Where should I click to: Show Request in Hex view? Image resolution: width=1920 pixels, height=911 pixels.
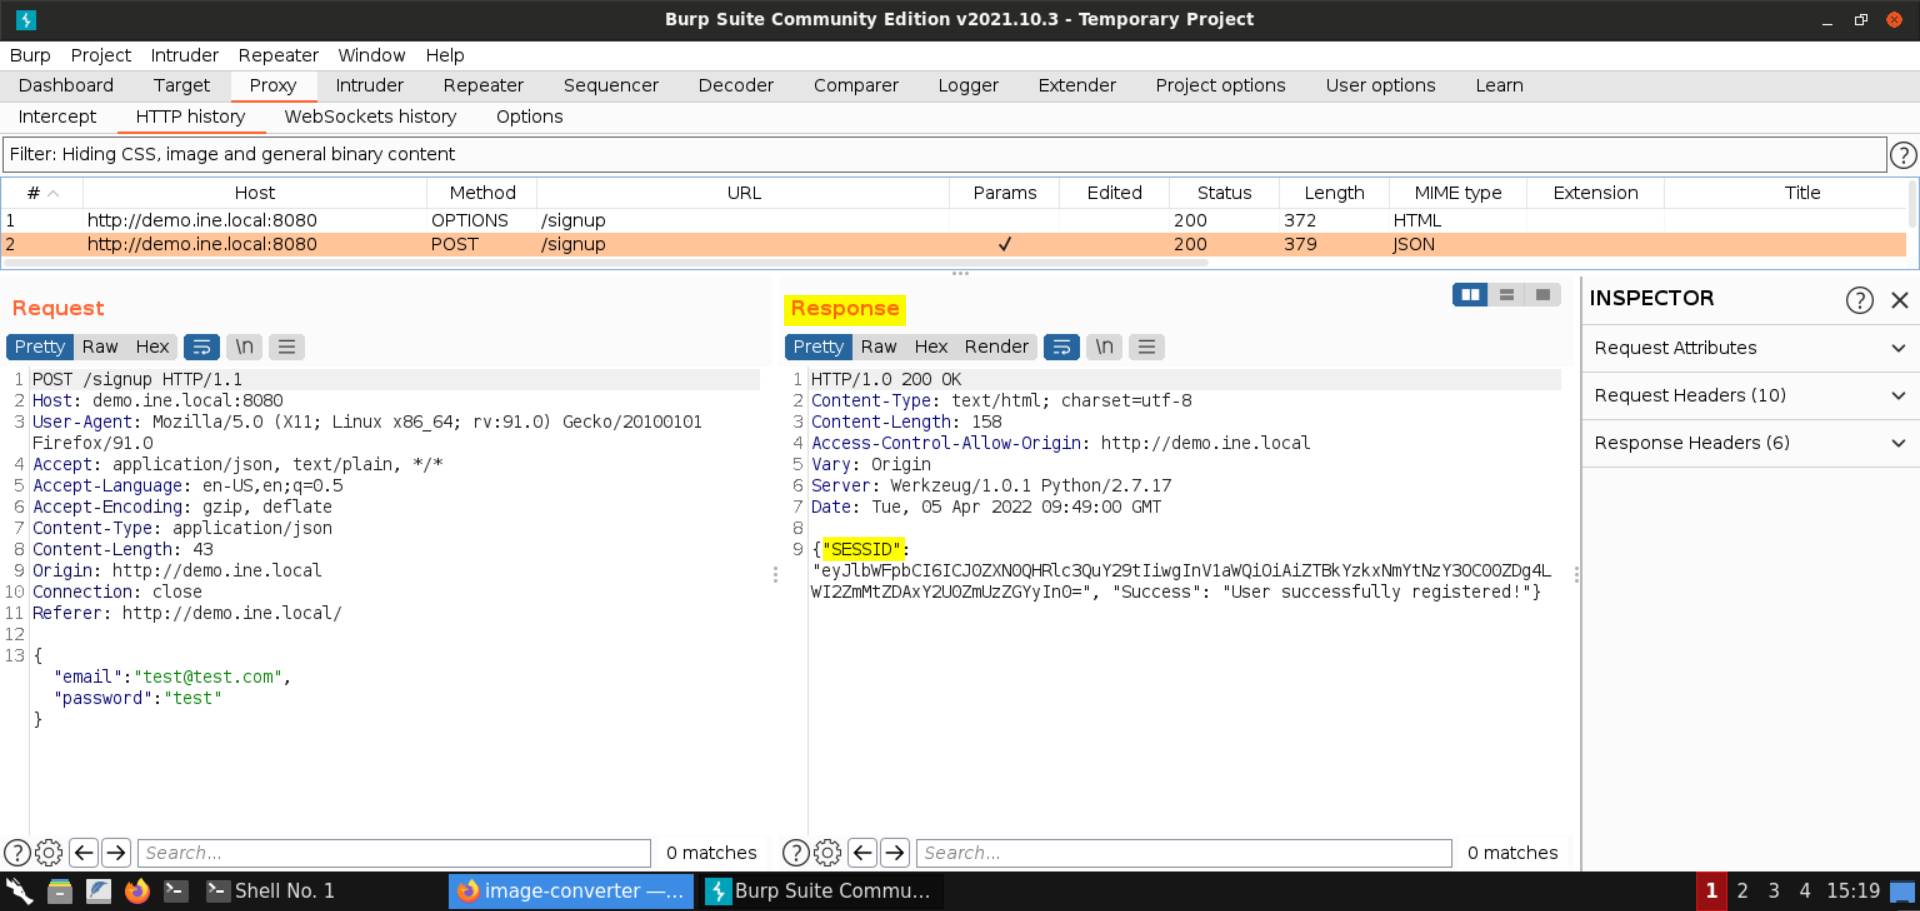point(152,347)
